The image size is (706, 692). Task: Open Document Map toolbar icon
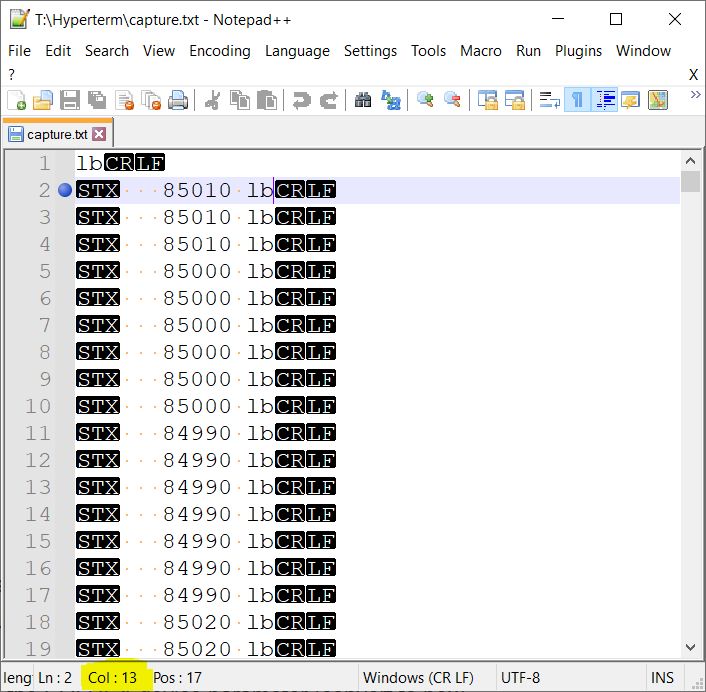pyautogui.click(x=658, y=100)
